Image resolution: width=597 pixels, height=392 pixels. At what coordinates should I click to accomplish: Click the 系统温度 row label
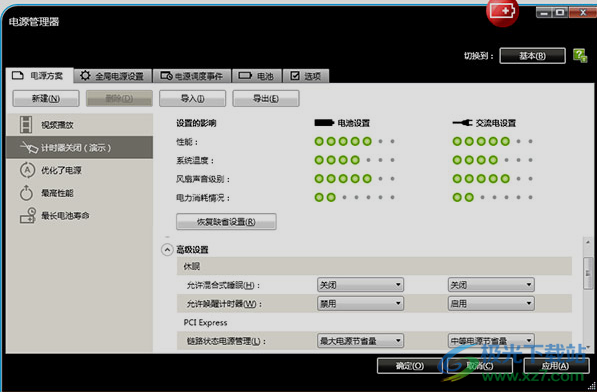pos(195,161)
